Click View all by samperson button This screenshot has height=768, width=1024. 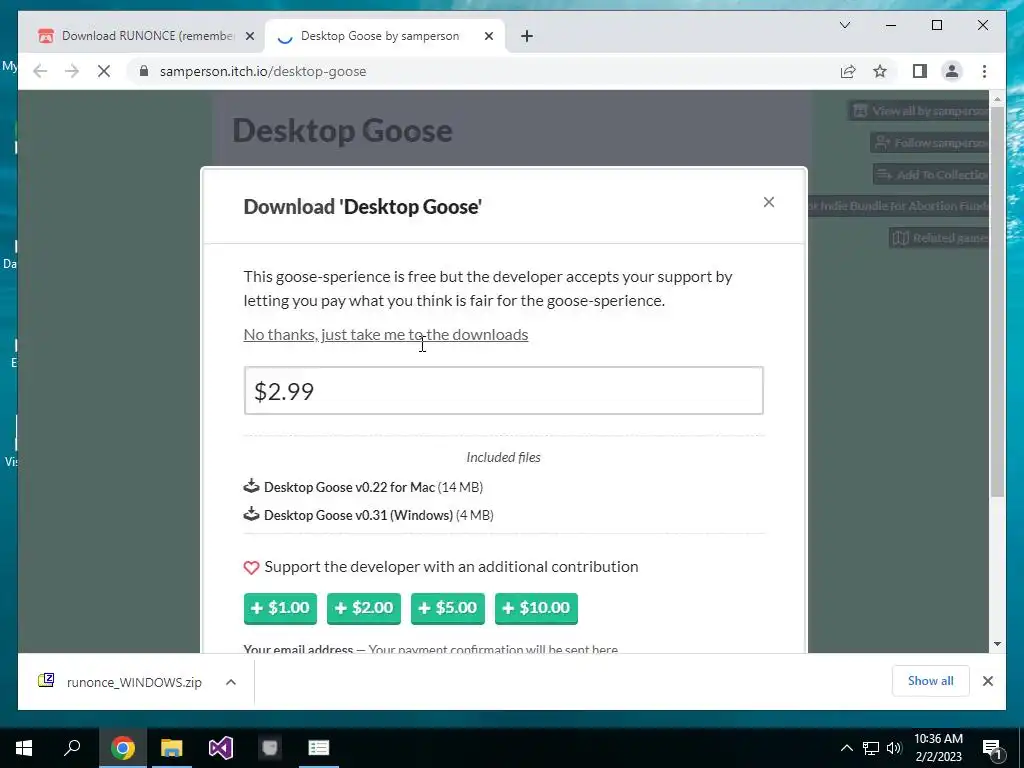[920, 111]
